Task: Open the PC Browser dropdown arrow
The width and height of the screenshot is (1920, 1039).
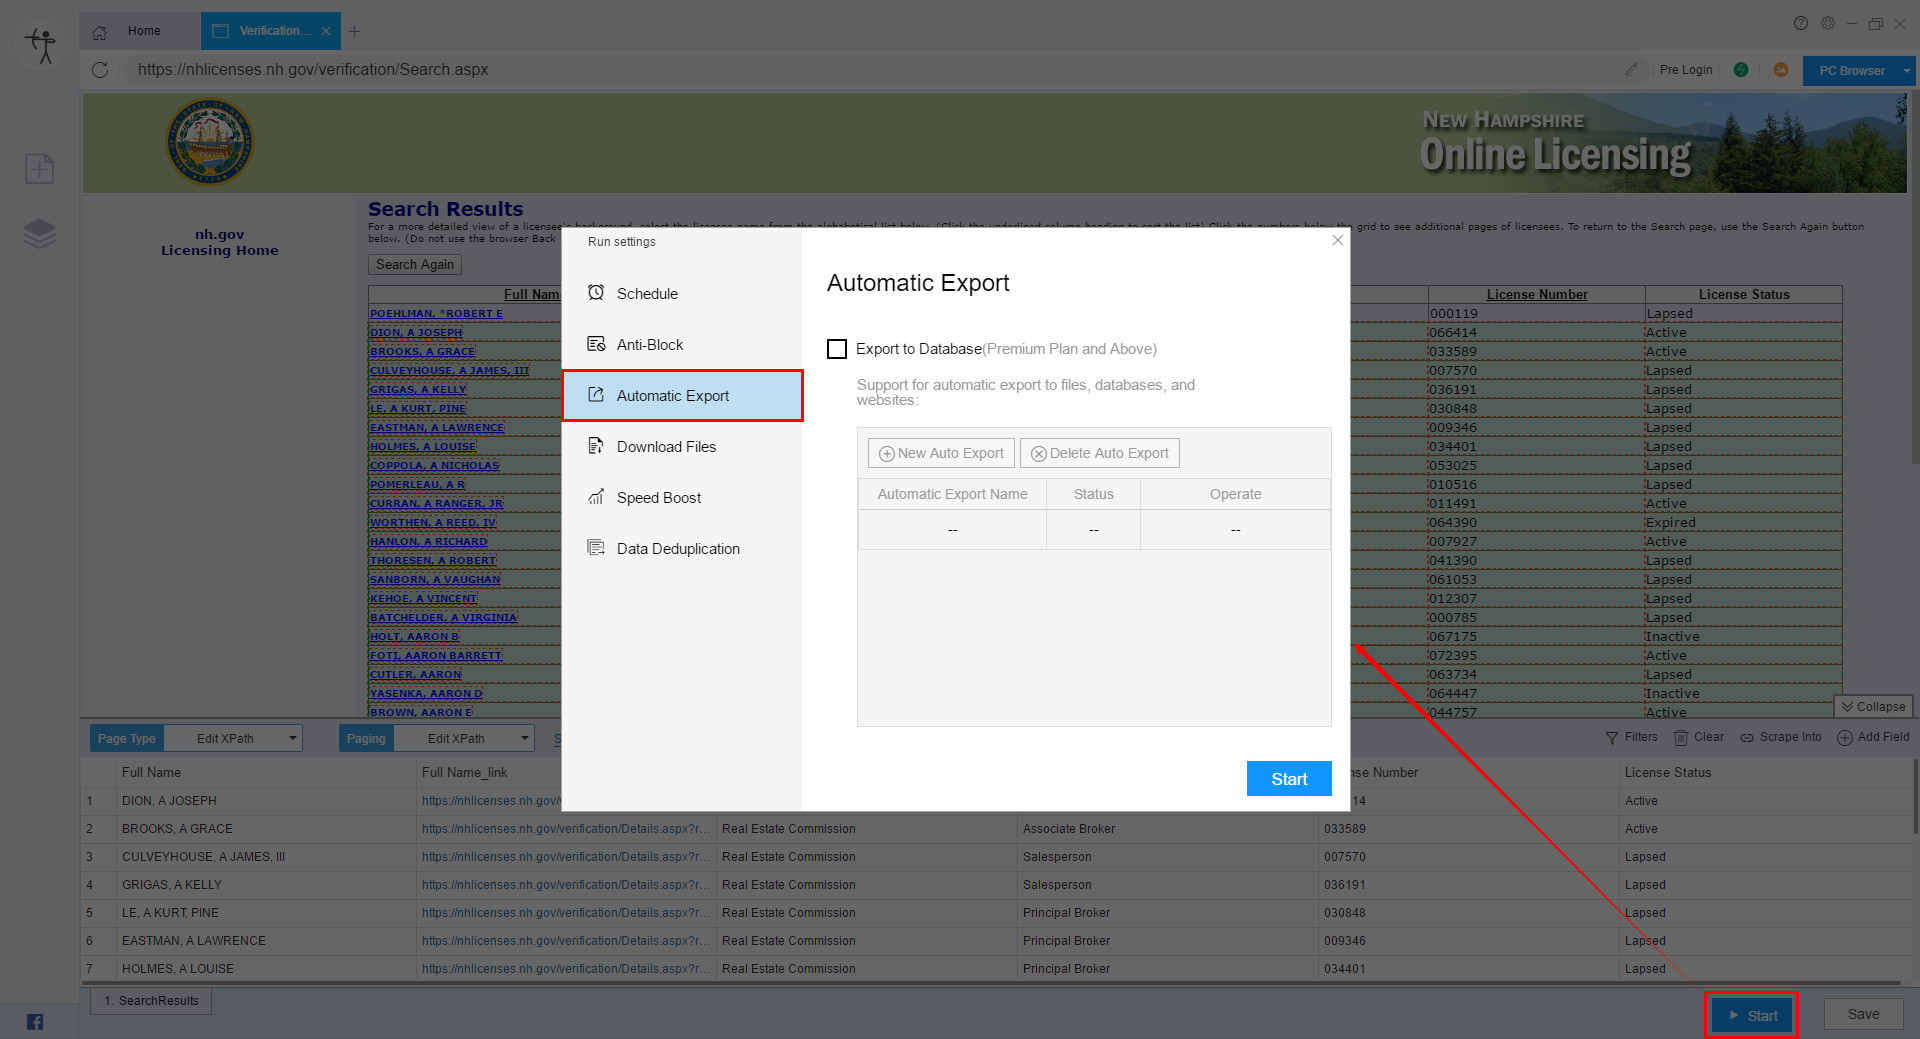Action: coord(1907,71)
